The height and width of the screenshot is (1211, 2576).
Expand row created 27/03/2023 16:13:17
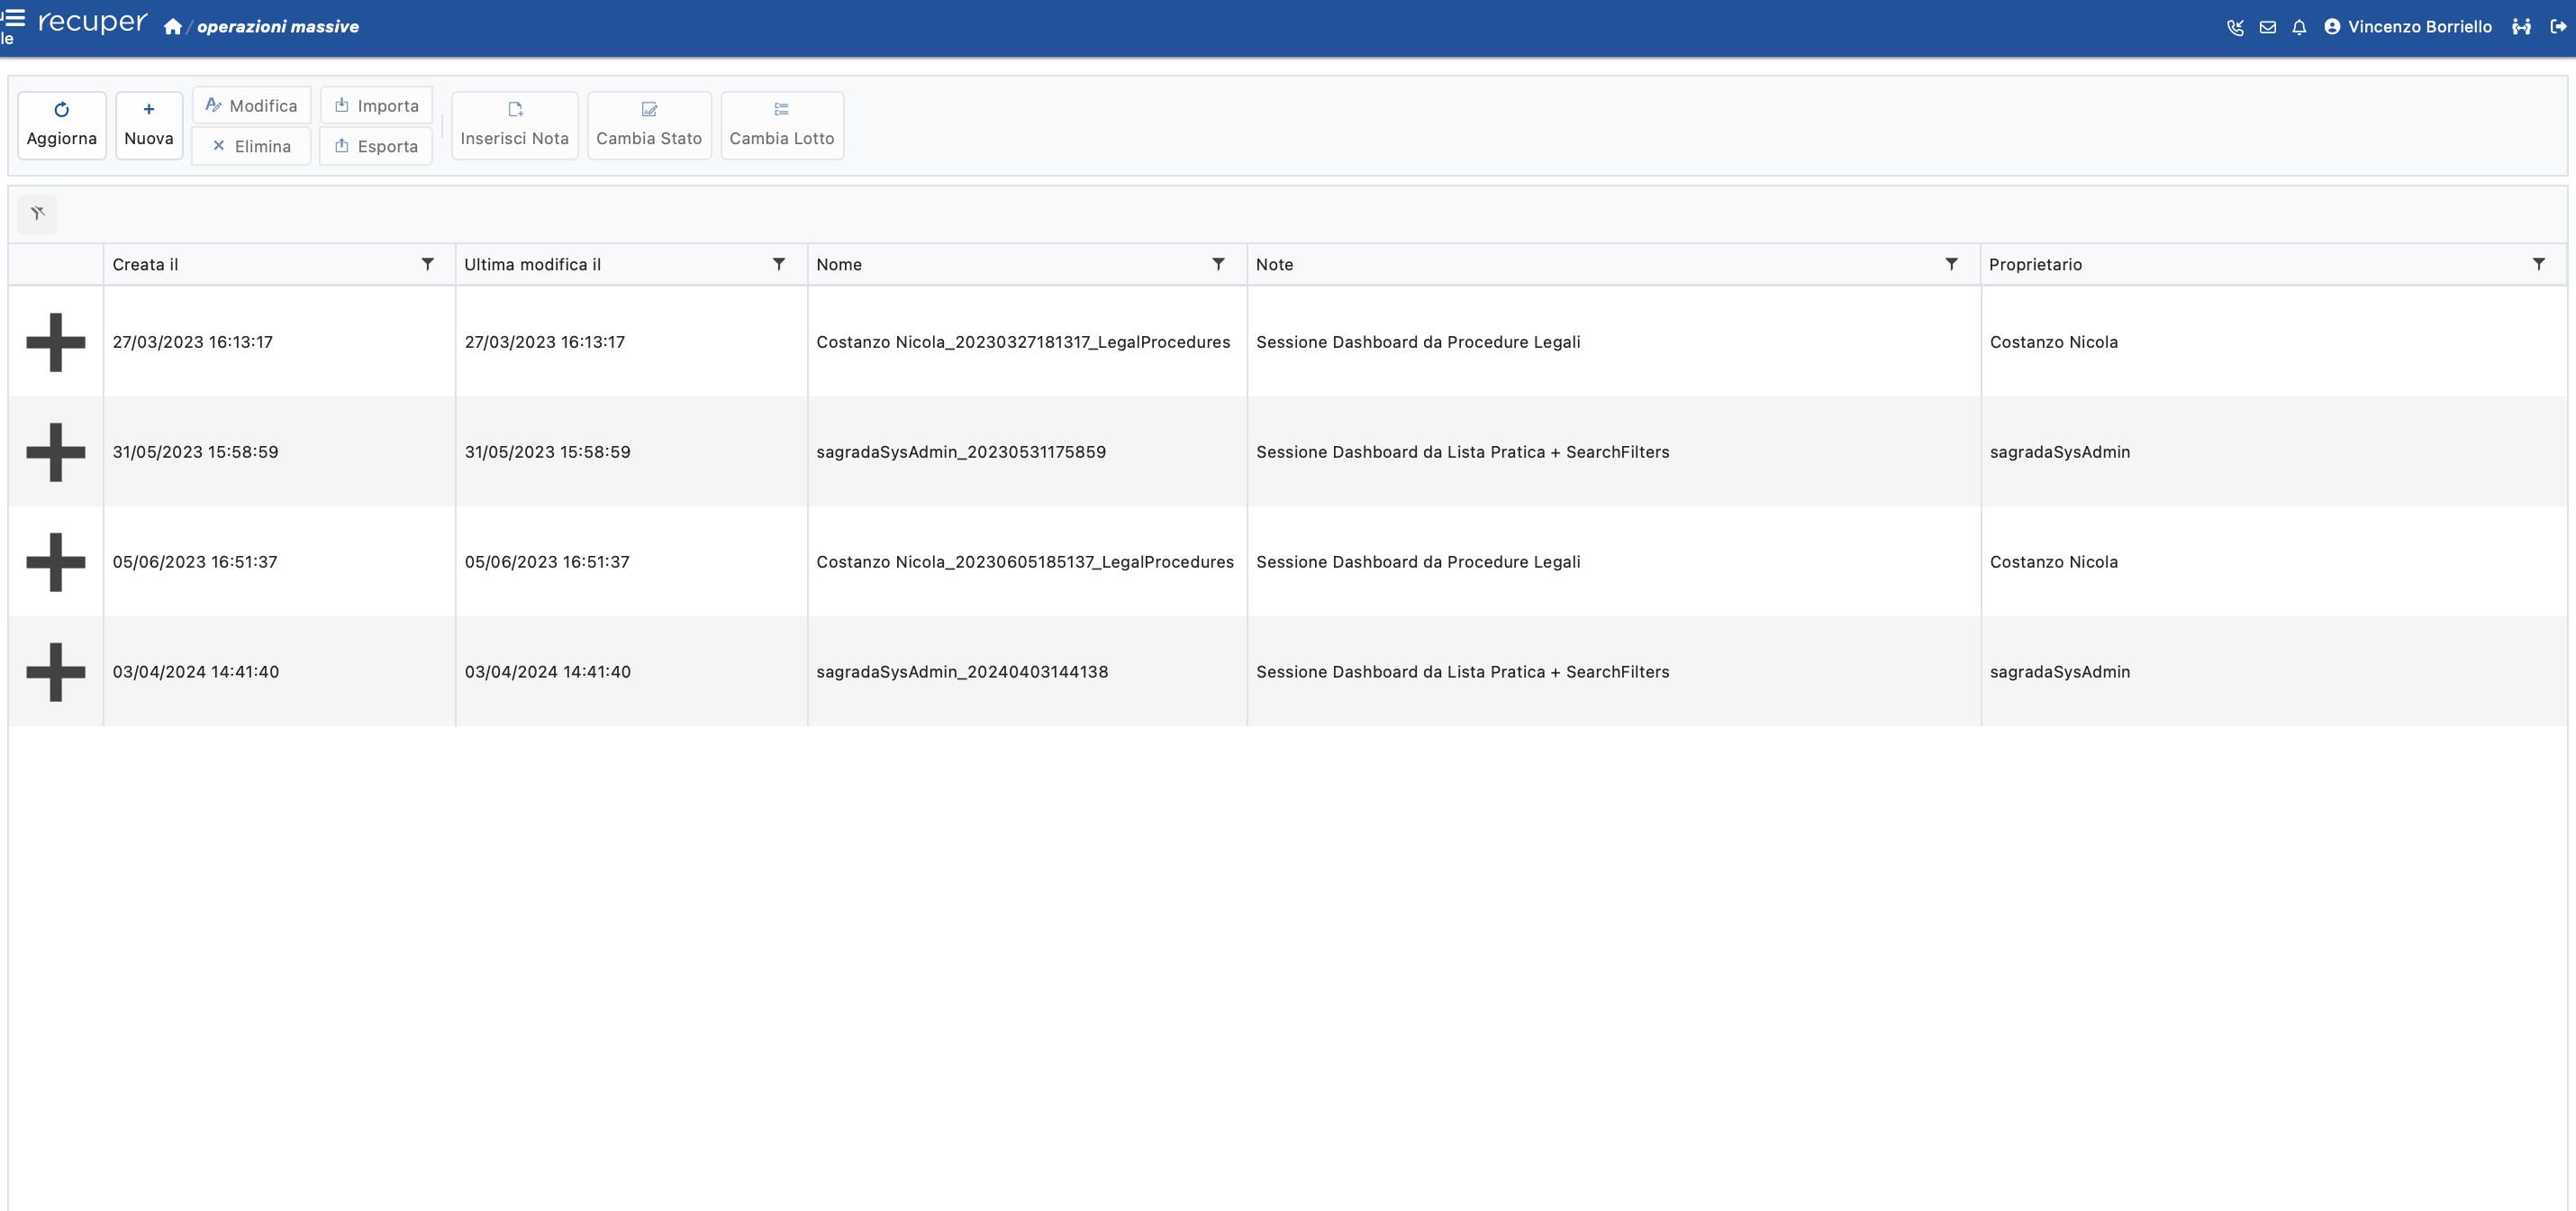point(56,342)
